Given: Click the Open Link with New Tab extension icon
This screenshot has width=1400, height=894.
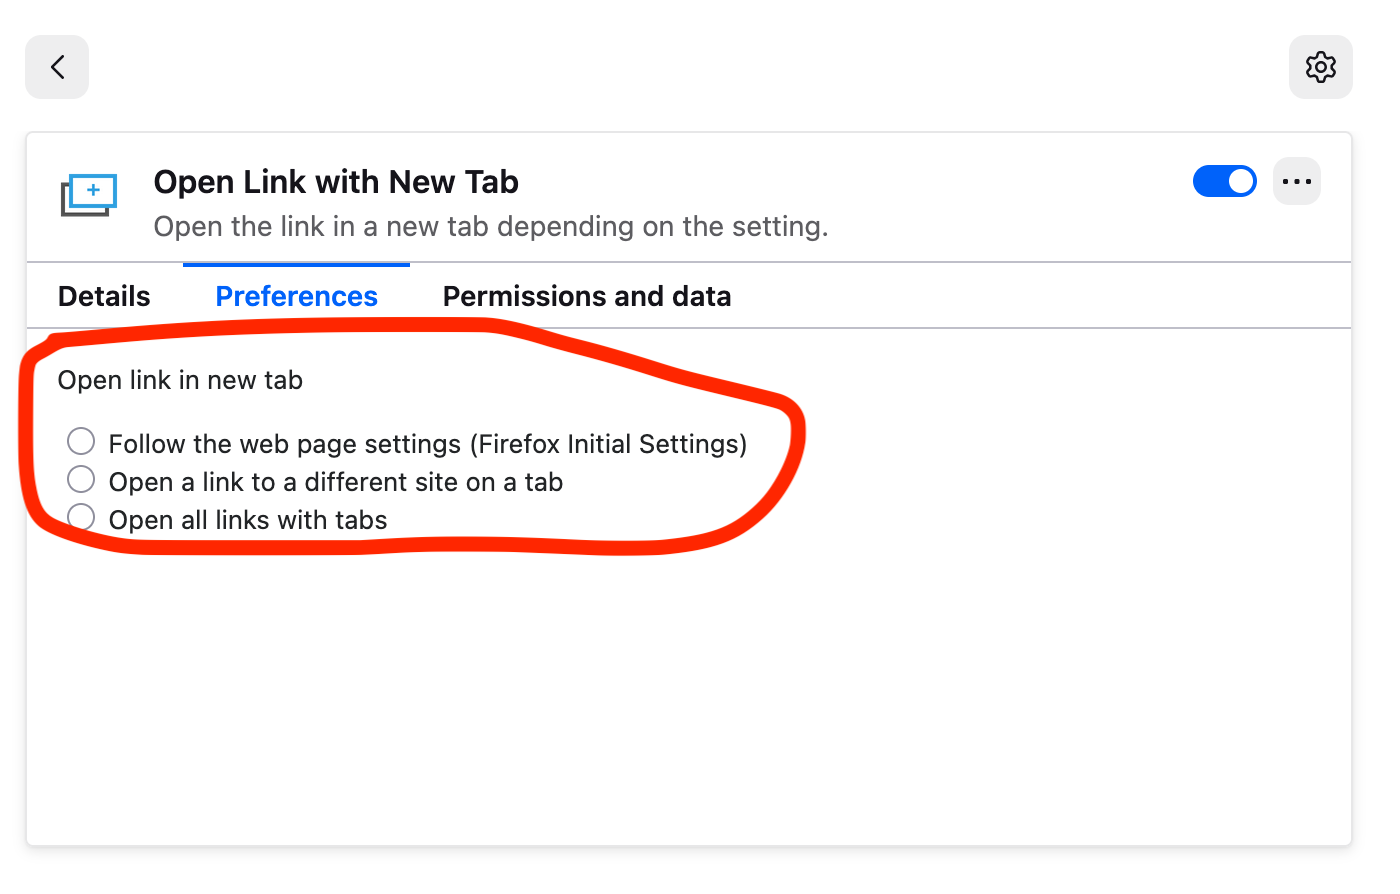Looking at the screenshot, I should tap(89, 195).
